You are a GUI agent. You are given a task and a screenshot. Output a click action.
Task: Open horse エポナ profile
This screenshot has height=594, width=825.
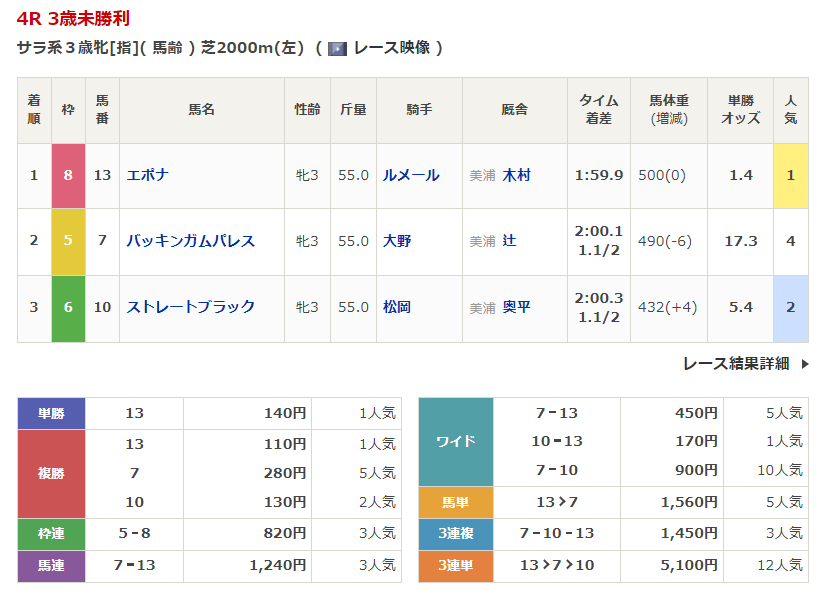147,175
